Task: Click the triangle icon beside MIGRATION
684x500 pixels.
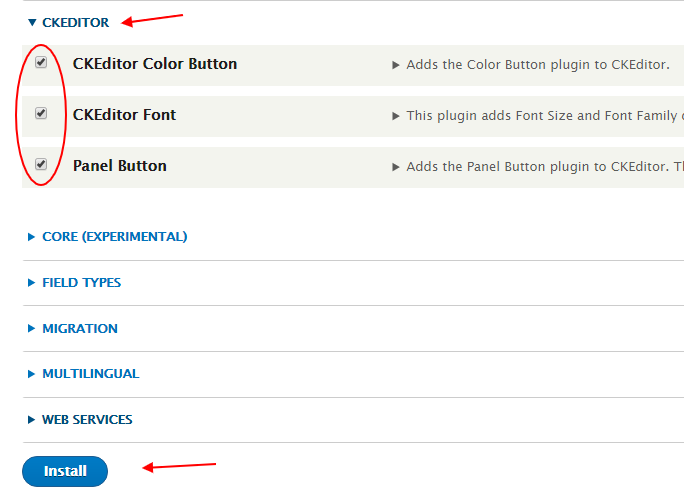Action: coord(31,329)
